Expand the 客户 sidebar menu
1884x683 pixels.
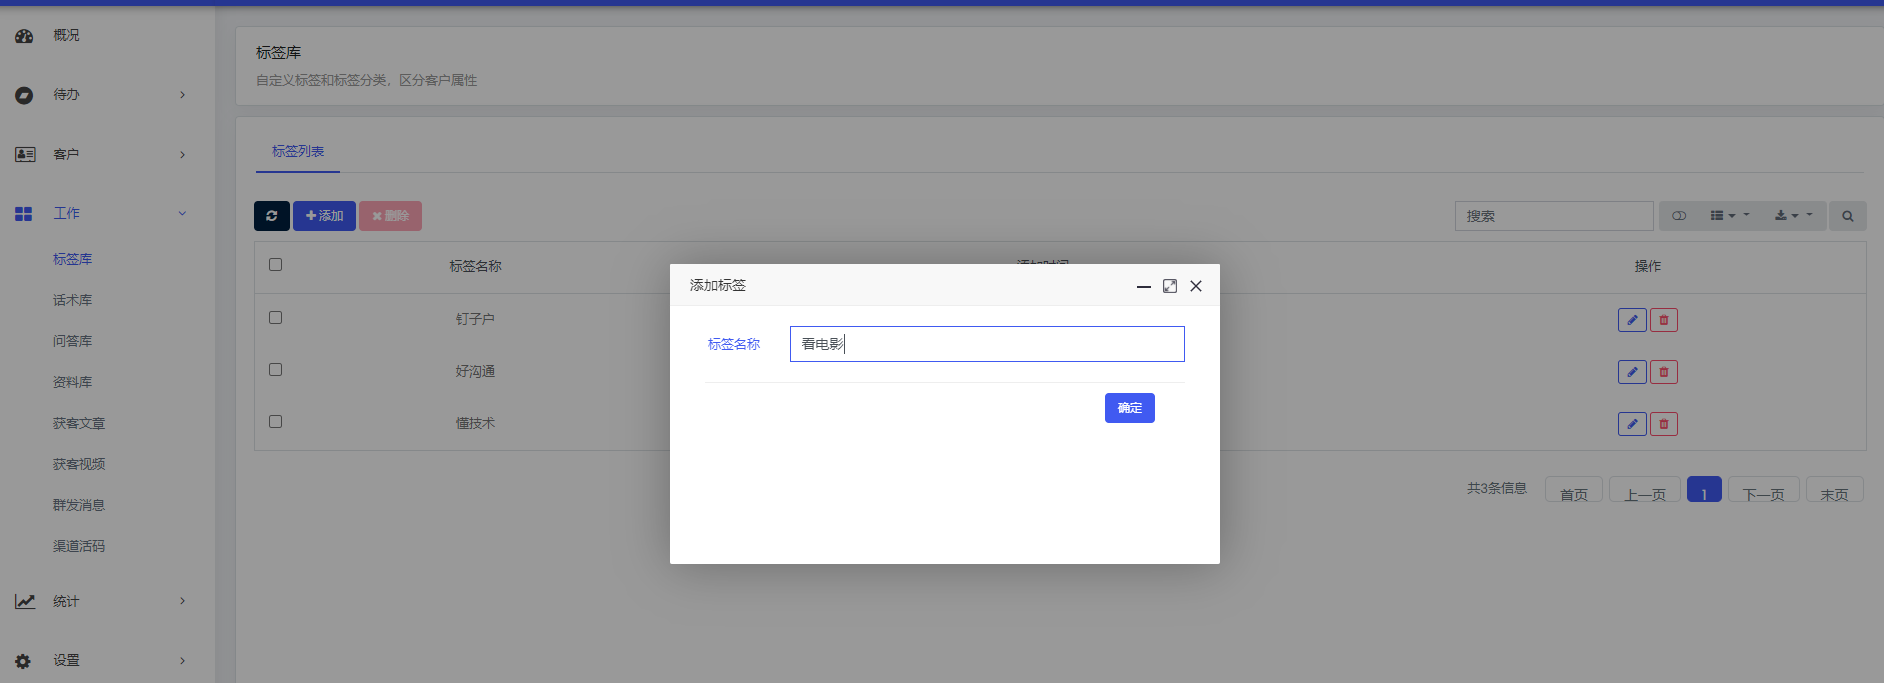coord(100,154)
